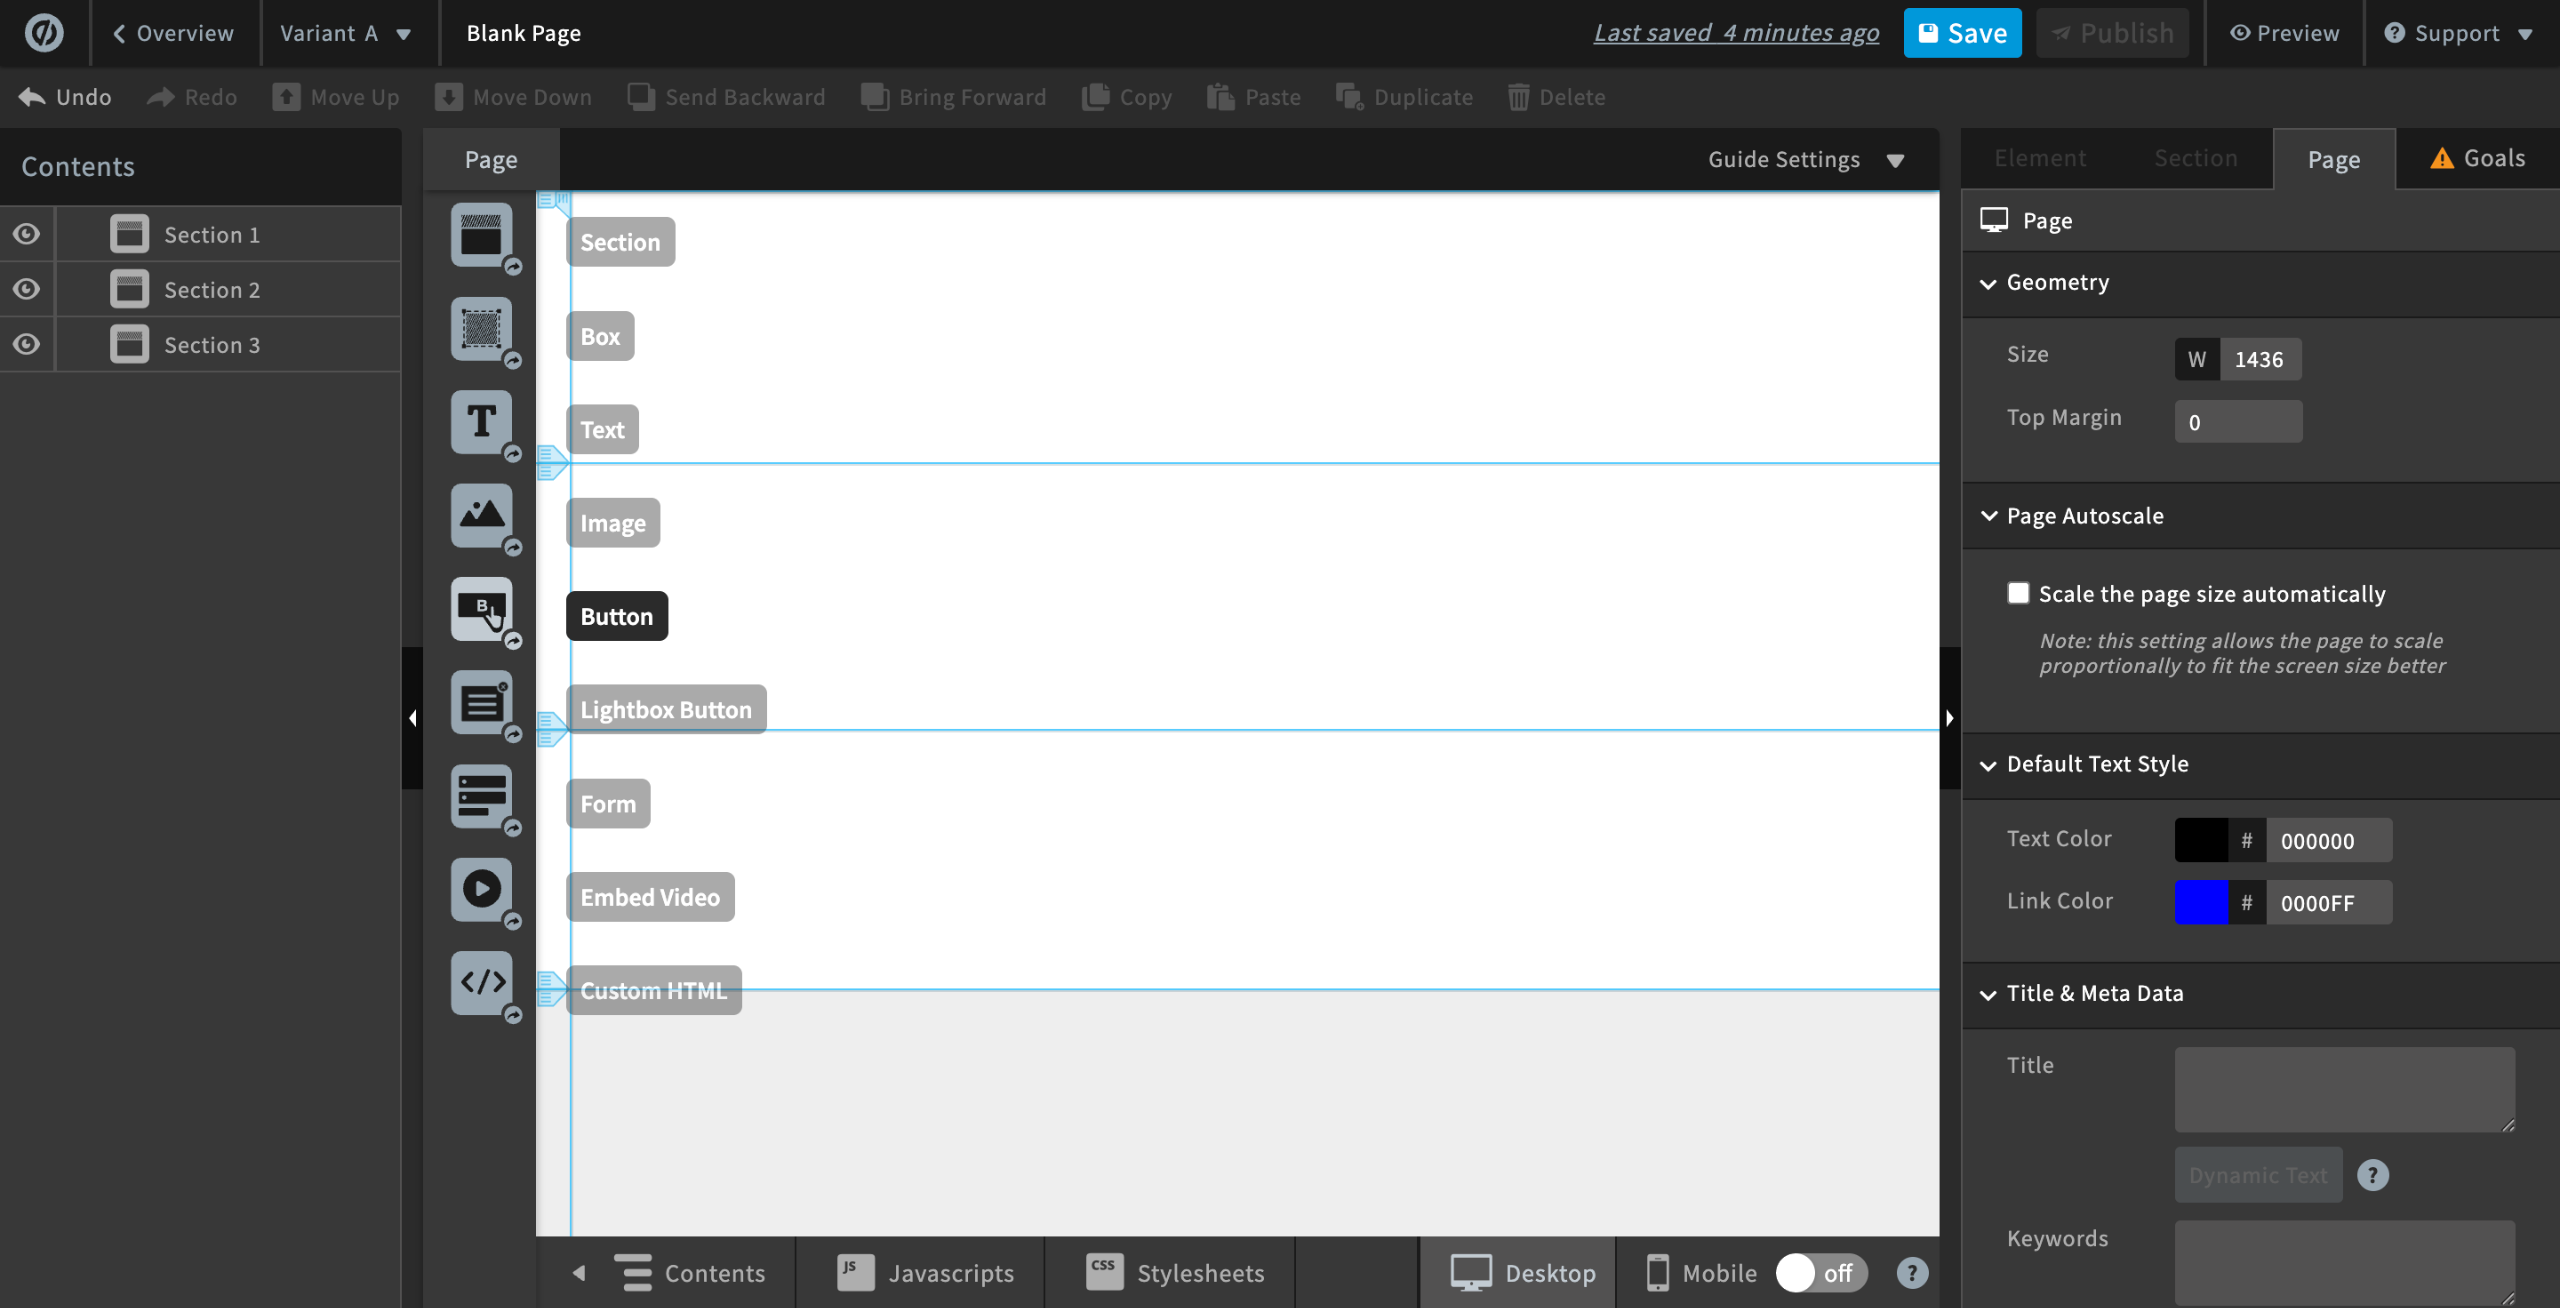Hide Section 1 with eye icon
Image resolution: width=2560 pixels, height=1308 pixels.
[x=27, y=234]
